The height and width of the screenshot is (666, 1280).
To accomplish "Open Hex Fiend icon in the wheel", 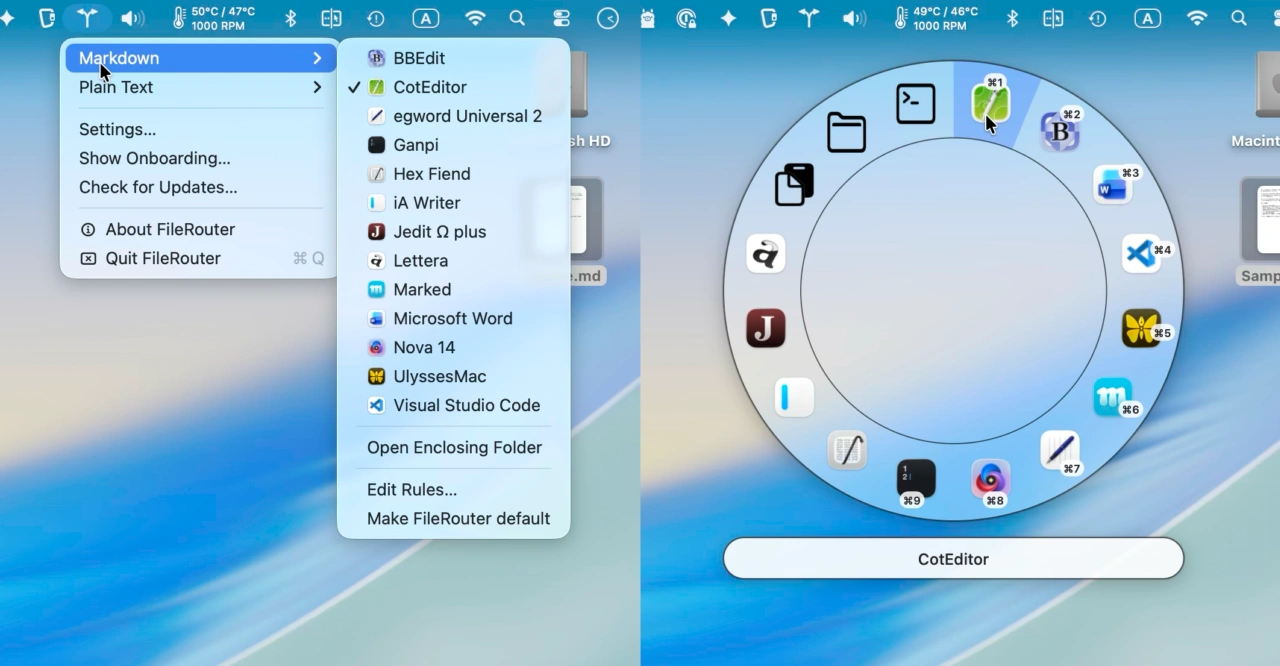I will [847, 450].
